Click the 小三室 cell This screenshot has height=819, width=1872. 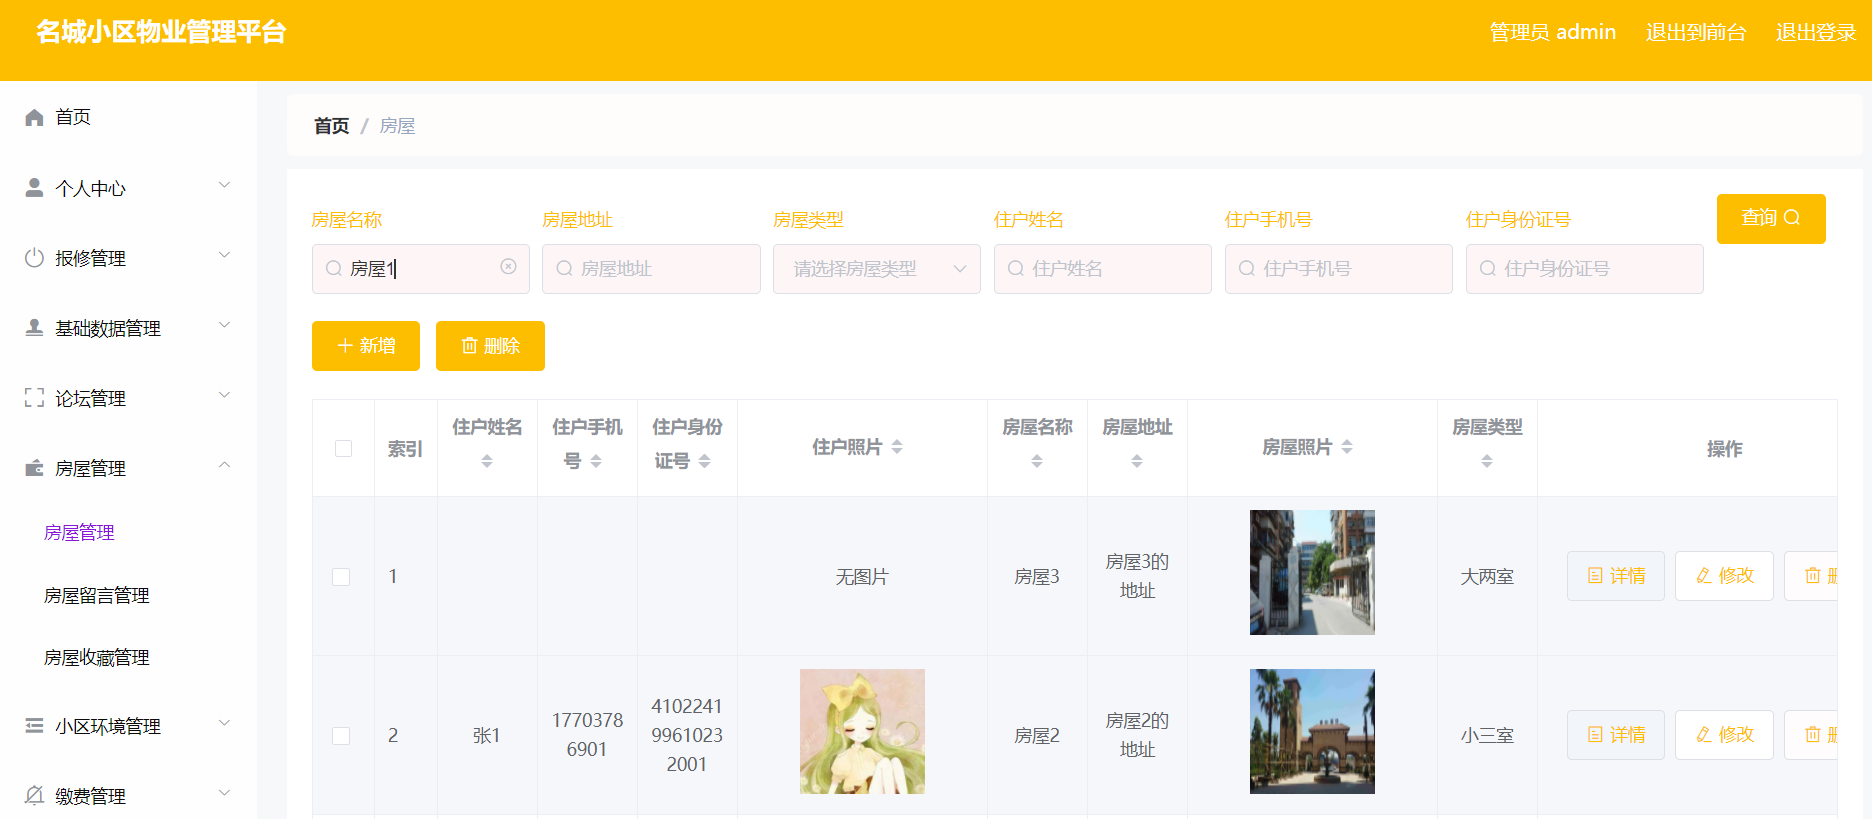[x=1487, y=736]
